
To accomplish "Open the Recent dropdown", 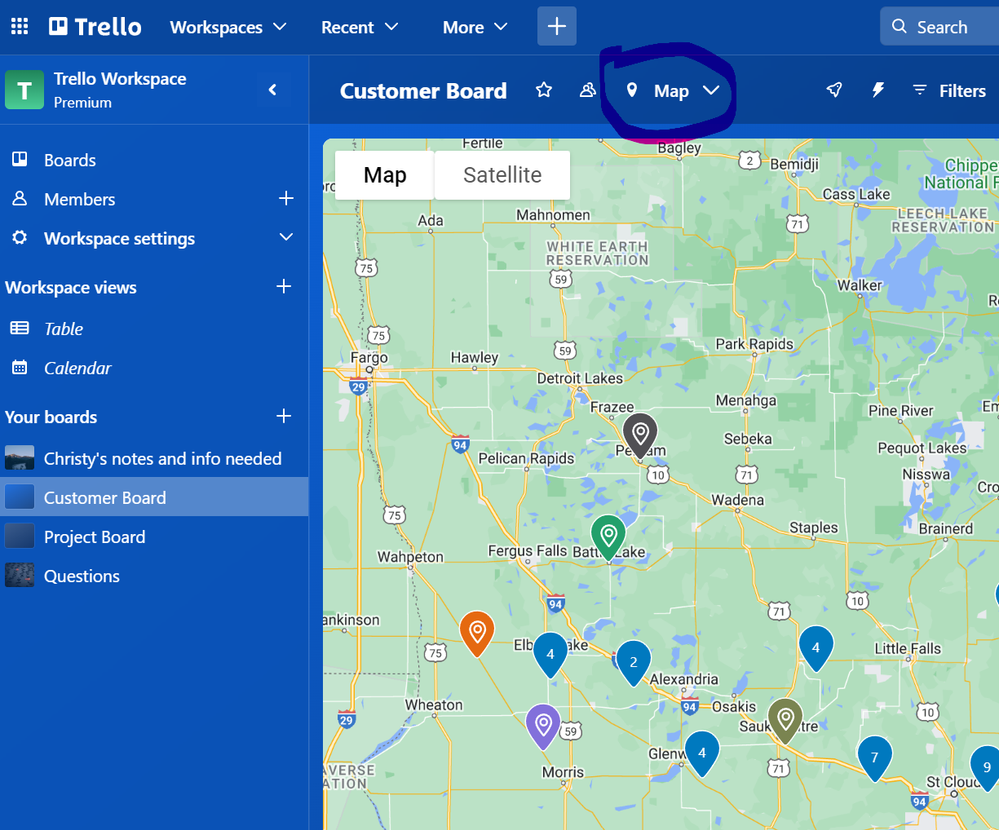I will click(x=359, y=27).
